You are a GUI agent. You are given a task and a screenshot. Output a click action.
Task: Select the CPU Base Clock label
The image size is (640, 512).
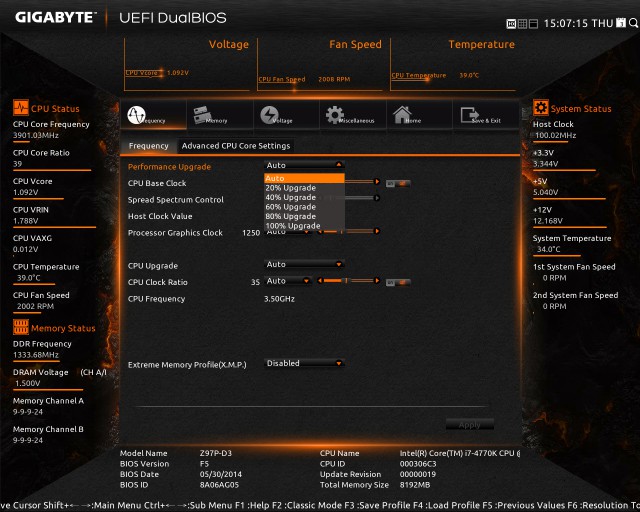click(x=157, y=183)
